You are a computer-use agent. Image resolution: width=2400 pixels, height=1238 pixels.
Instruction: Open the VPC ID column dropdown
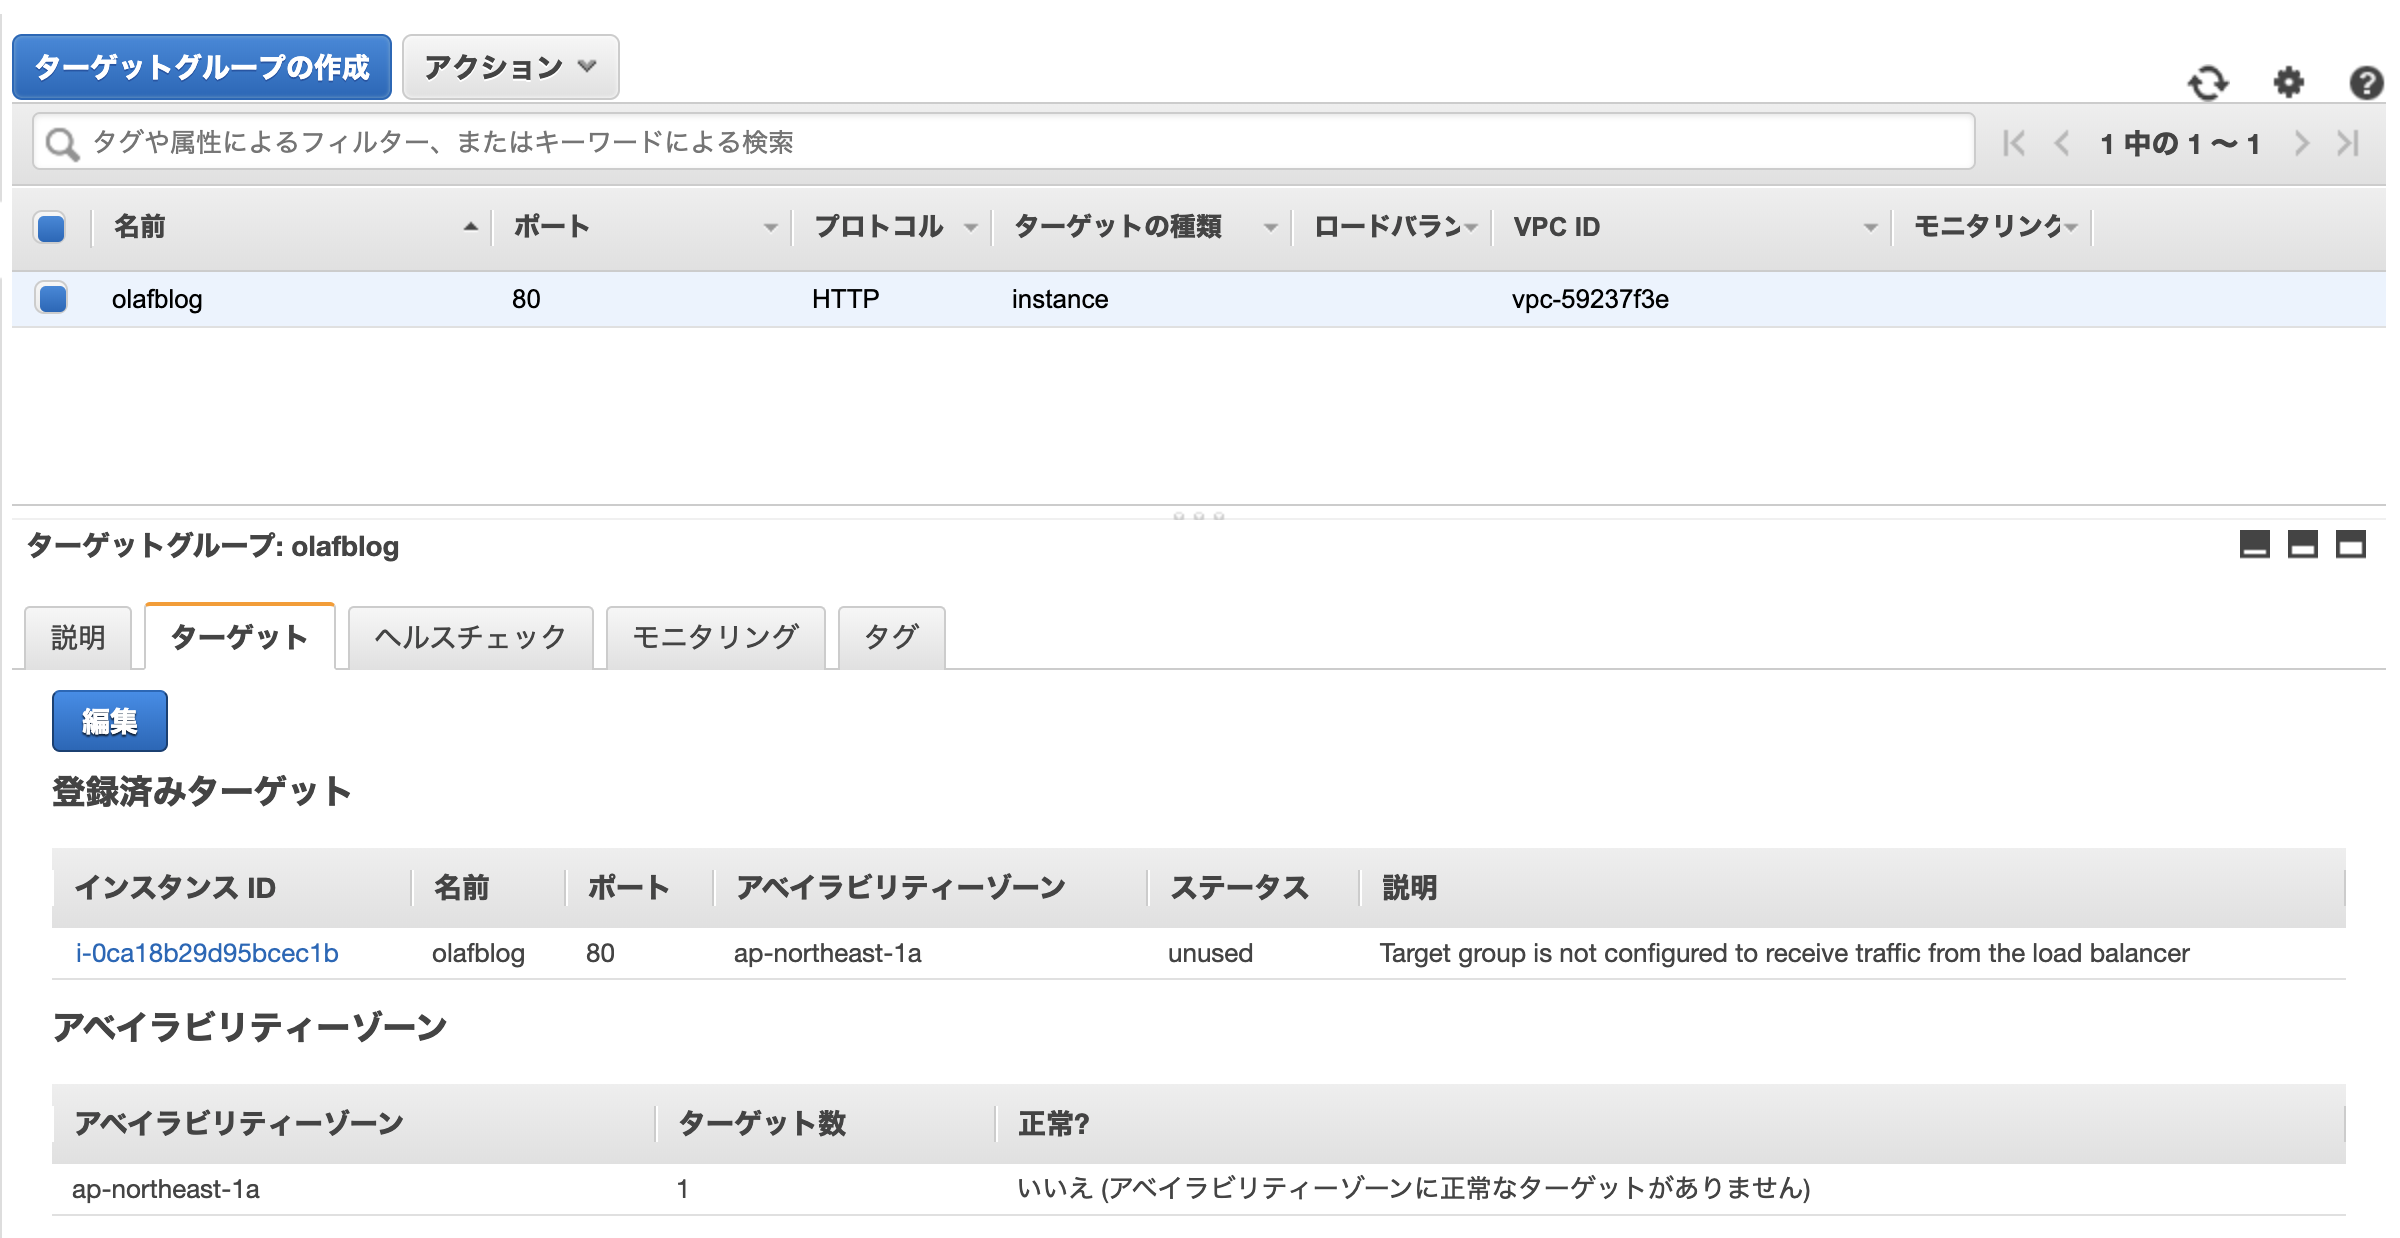pyautogui.click(x=1869, y=227)
